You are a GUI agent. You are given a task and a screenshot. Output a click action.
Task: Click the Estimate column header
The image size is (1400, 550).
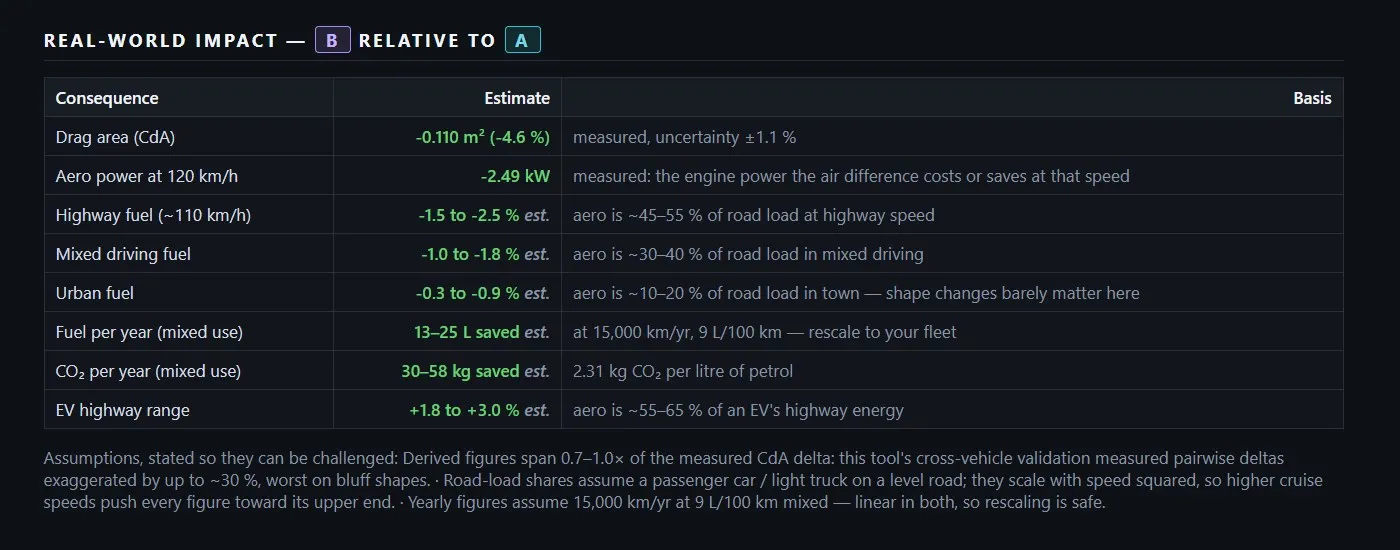(517, 98)
